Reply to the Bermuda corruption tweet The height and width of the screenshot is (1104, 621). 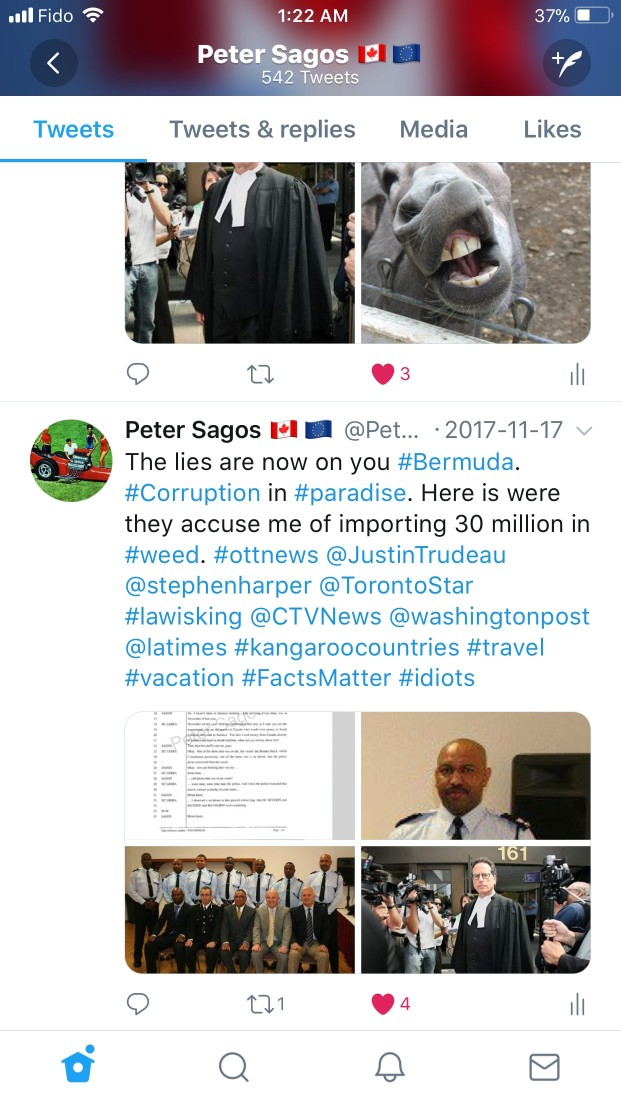click(x=137, y=1003)
